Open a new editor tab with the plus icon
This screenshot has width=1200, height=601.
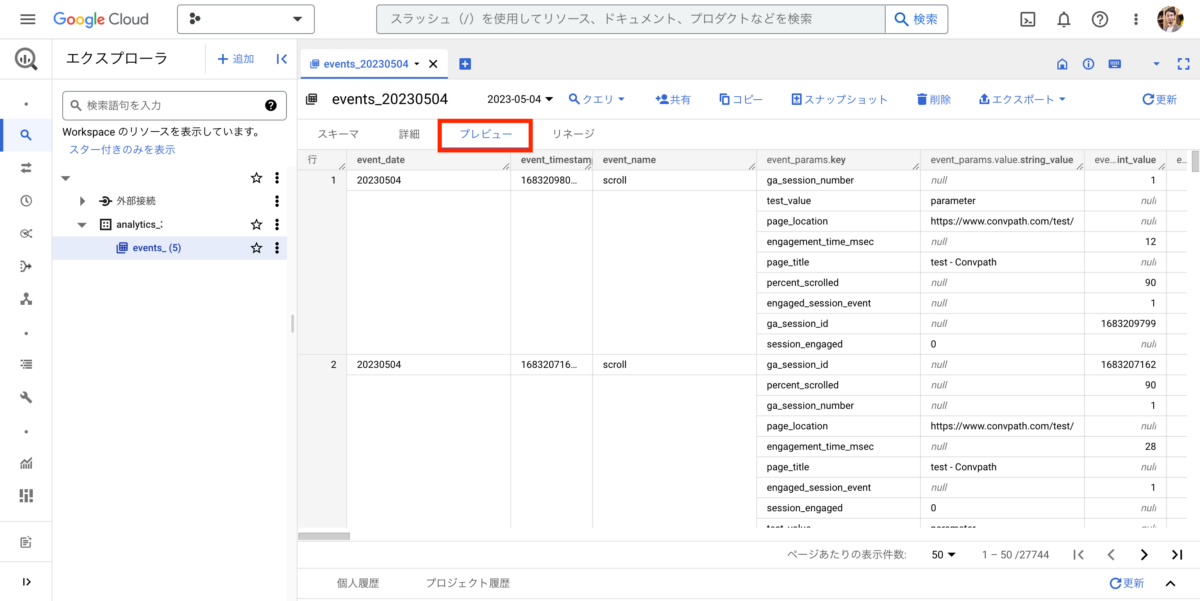coord(464,63)
